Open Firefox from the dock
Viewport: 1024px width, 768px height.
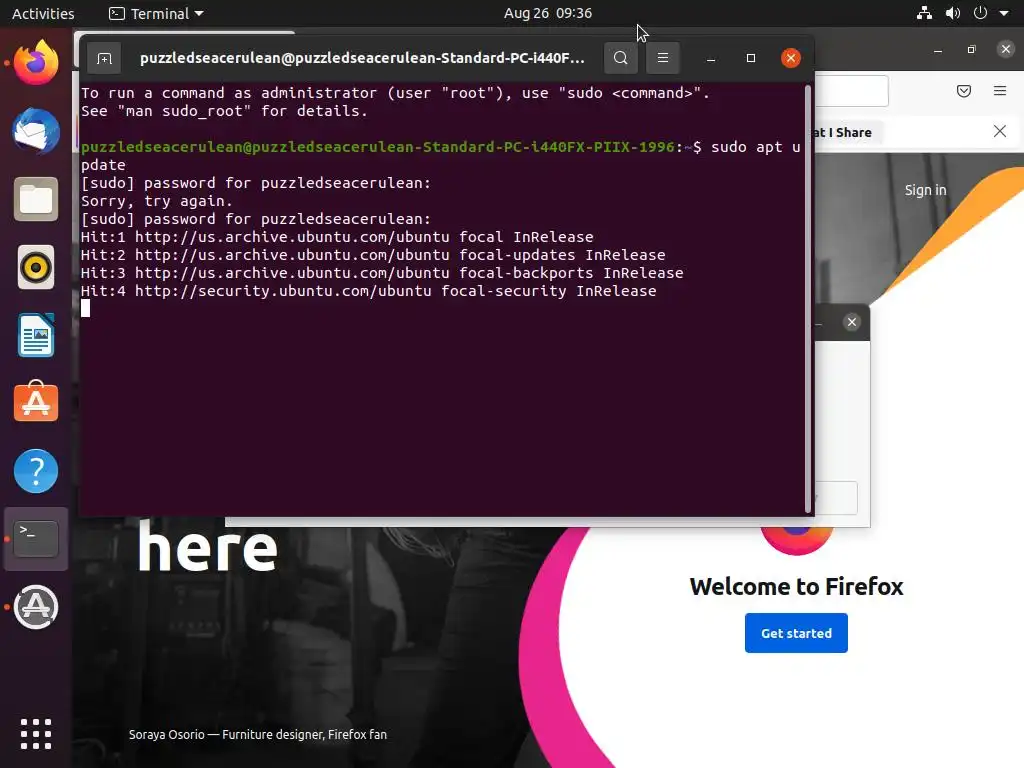[36, 63]
